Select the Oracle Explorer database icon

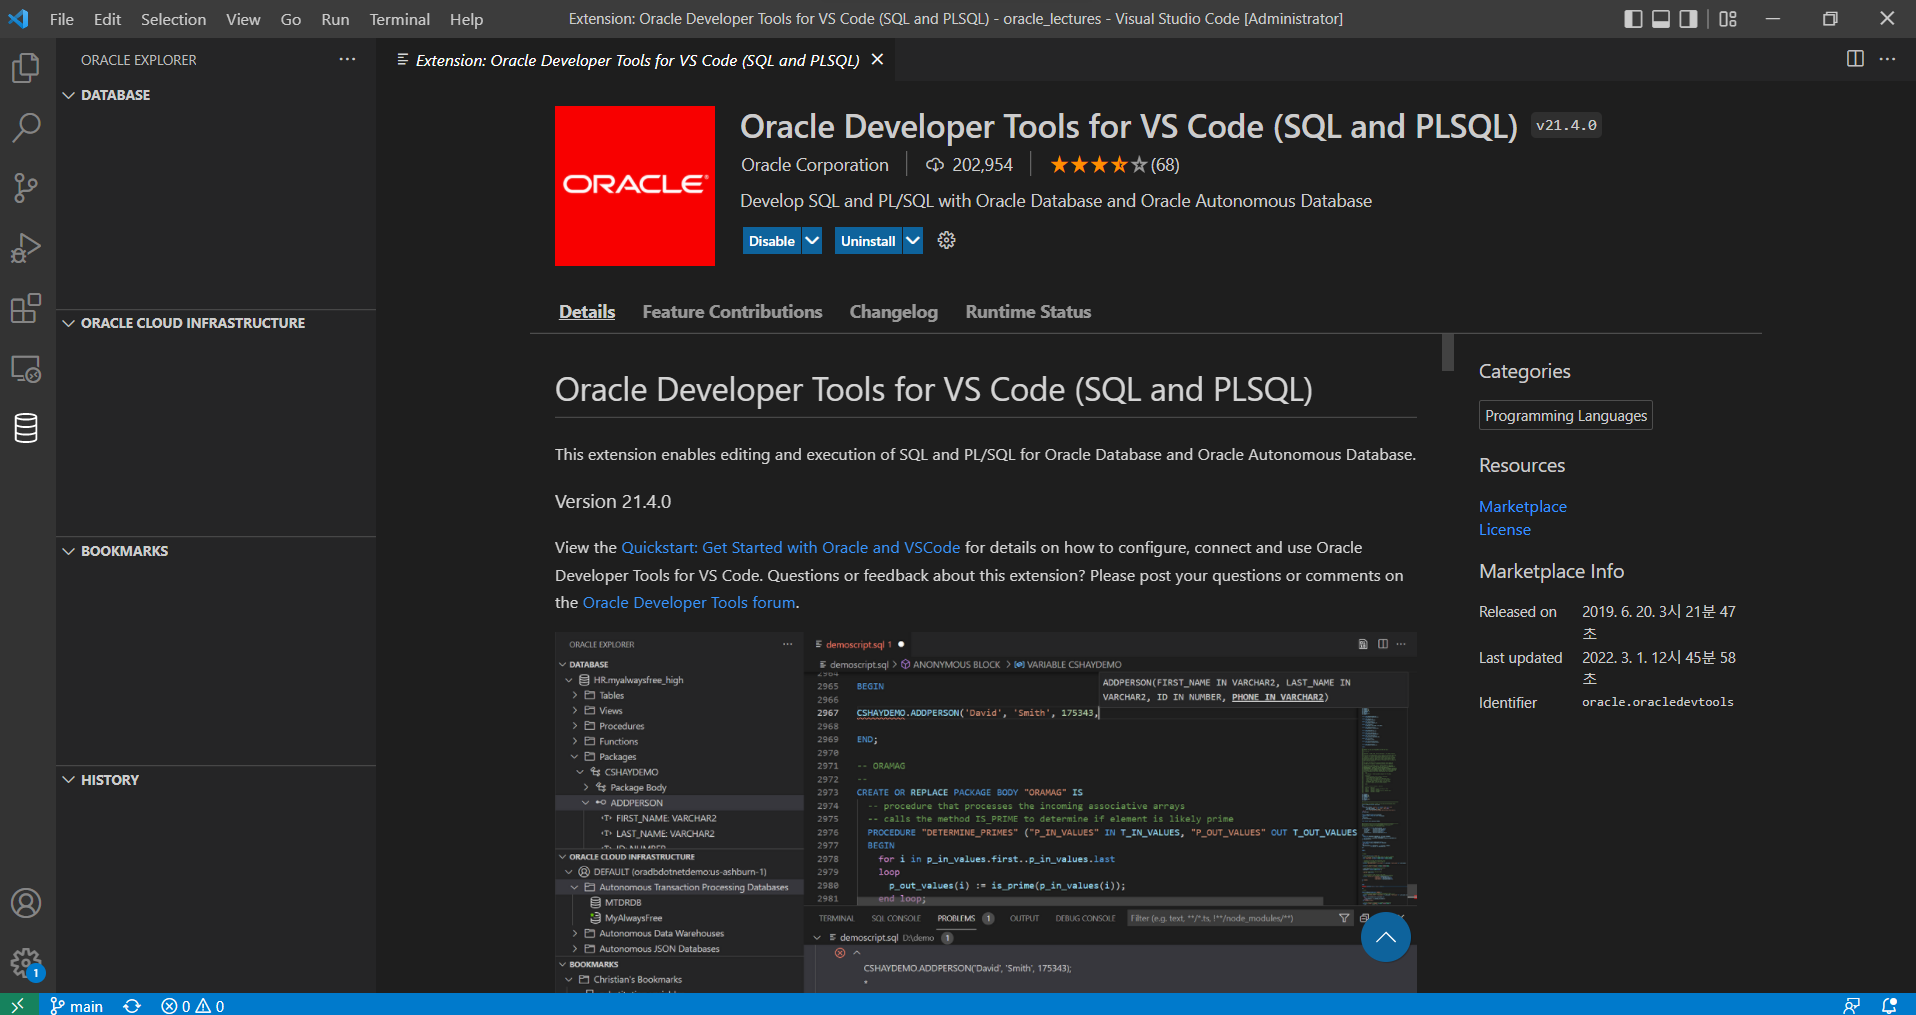tap(26, 428)
